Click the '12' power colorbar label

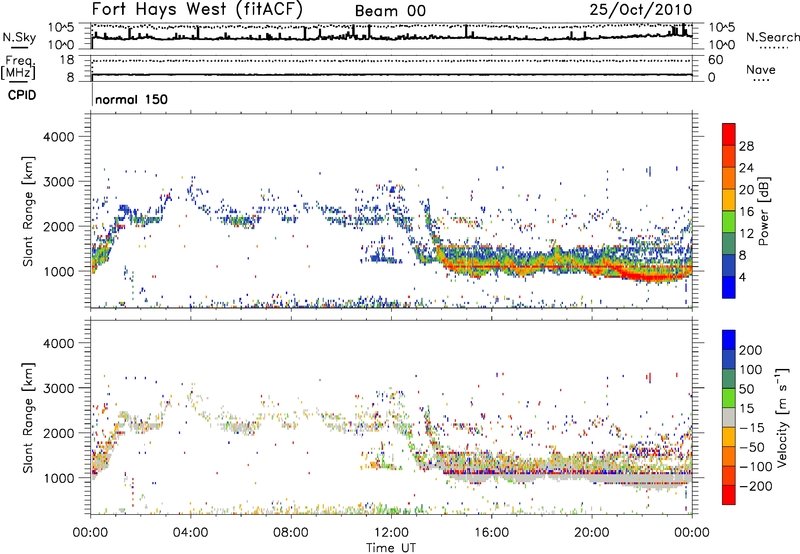[746, 234]
